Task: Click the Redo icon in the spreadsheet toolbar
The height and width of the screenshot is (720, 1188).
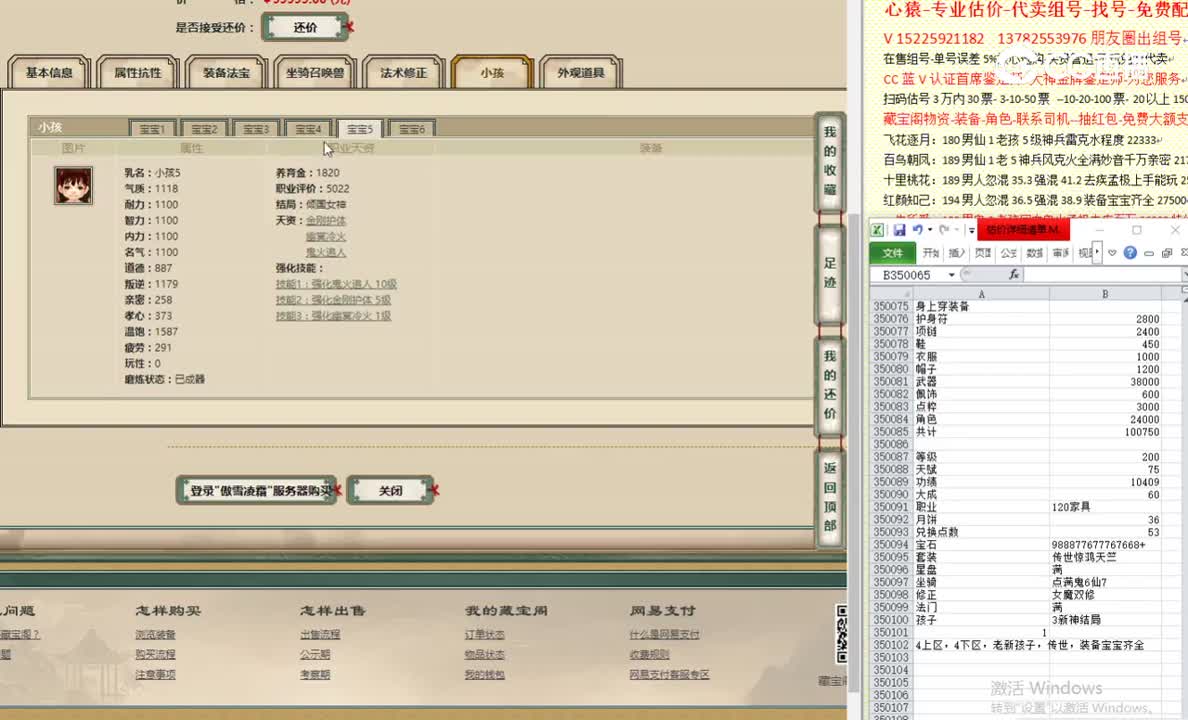Action: 945,230
